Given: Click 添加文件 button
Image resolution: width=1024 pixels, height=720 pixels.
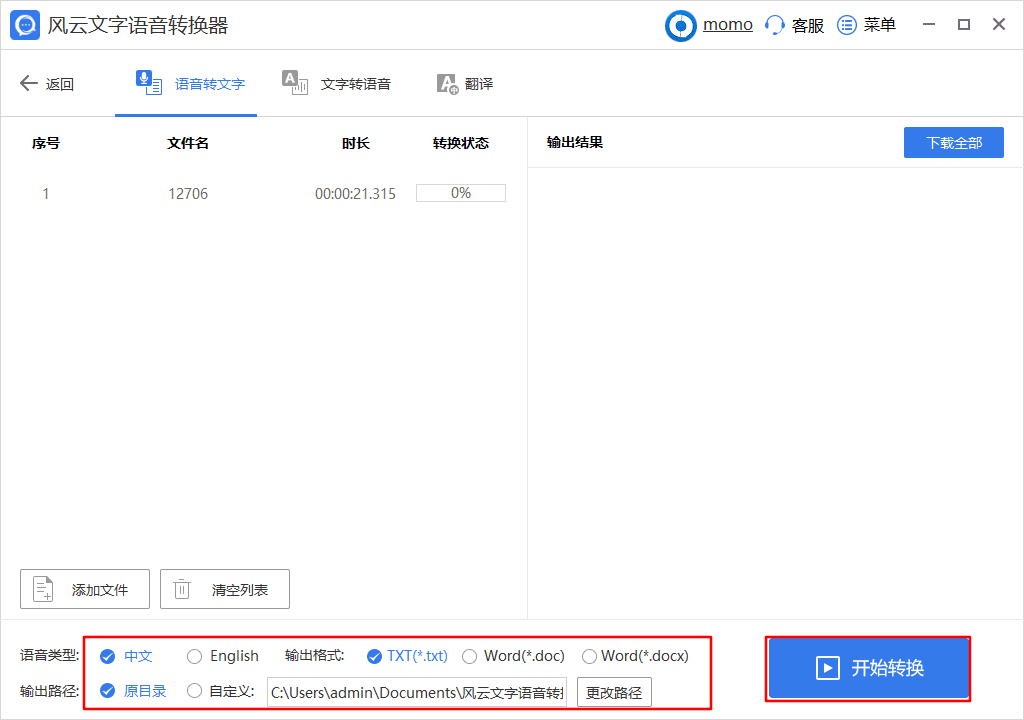Looking at the screenshot, I should click(85, 589).
